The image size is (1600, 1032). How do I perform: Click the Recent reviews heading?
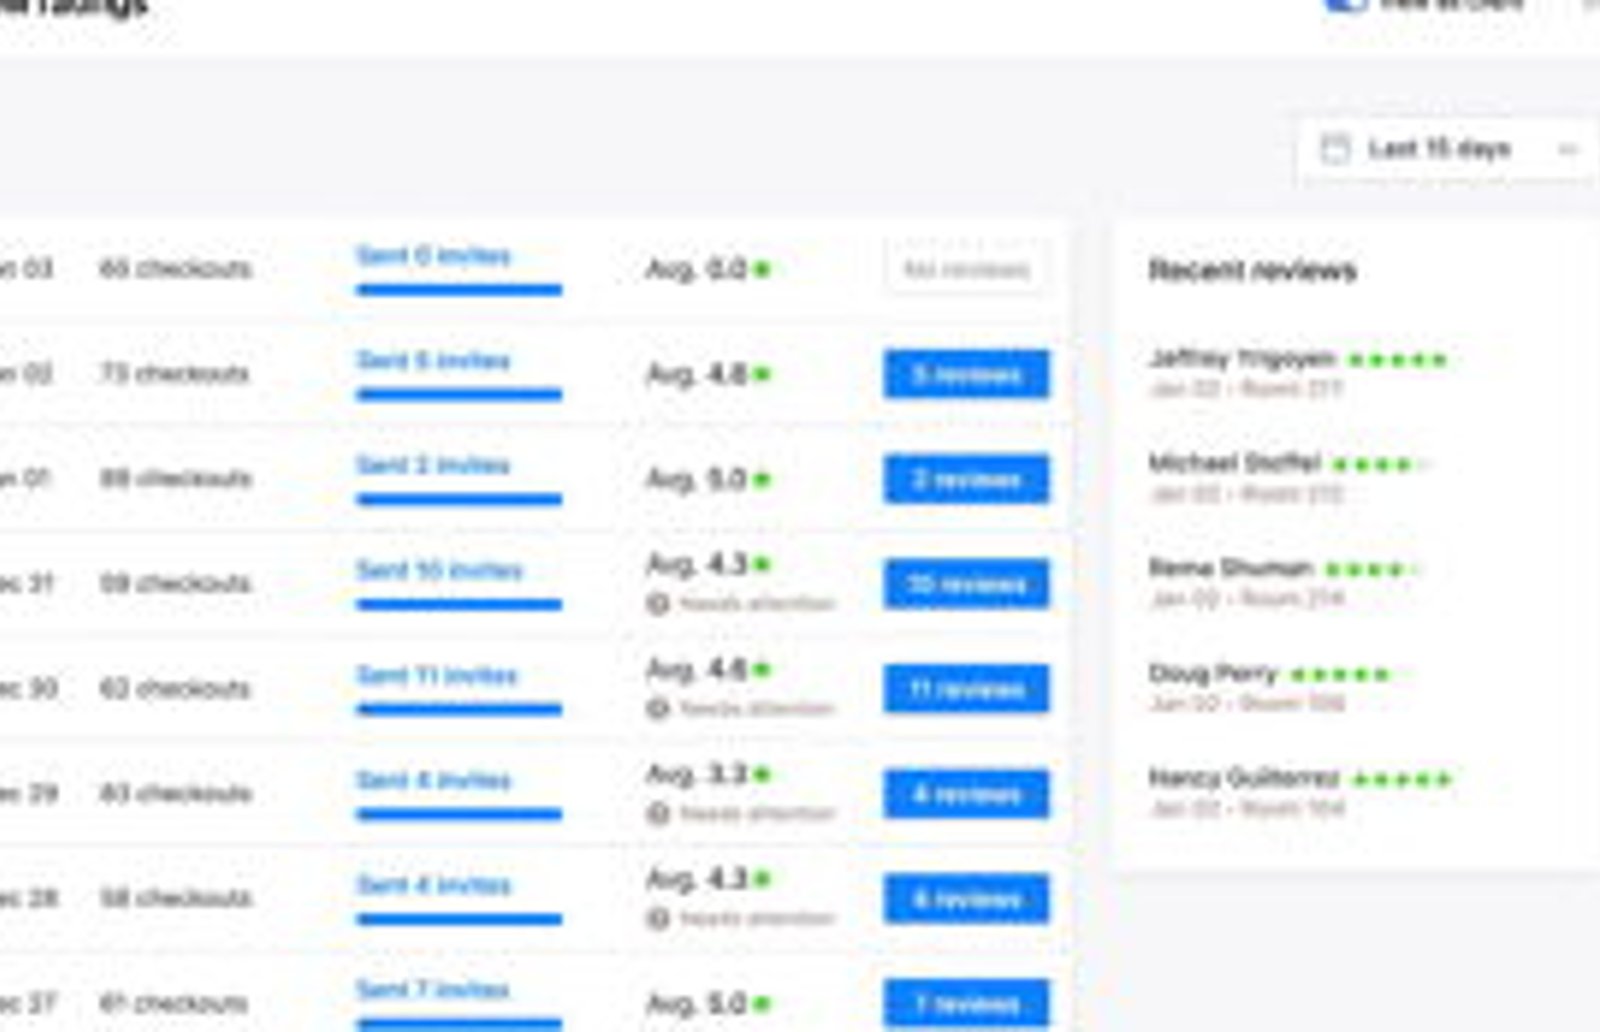(1252, 270)
